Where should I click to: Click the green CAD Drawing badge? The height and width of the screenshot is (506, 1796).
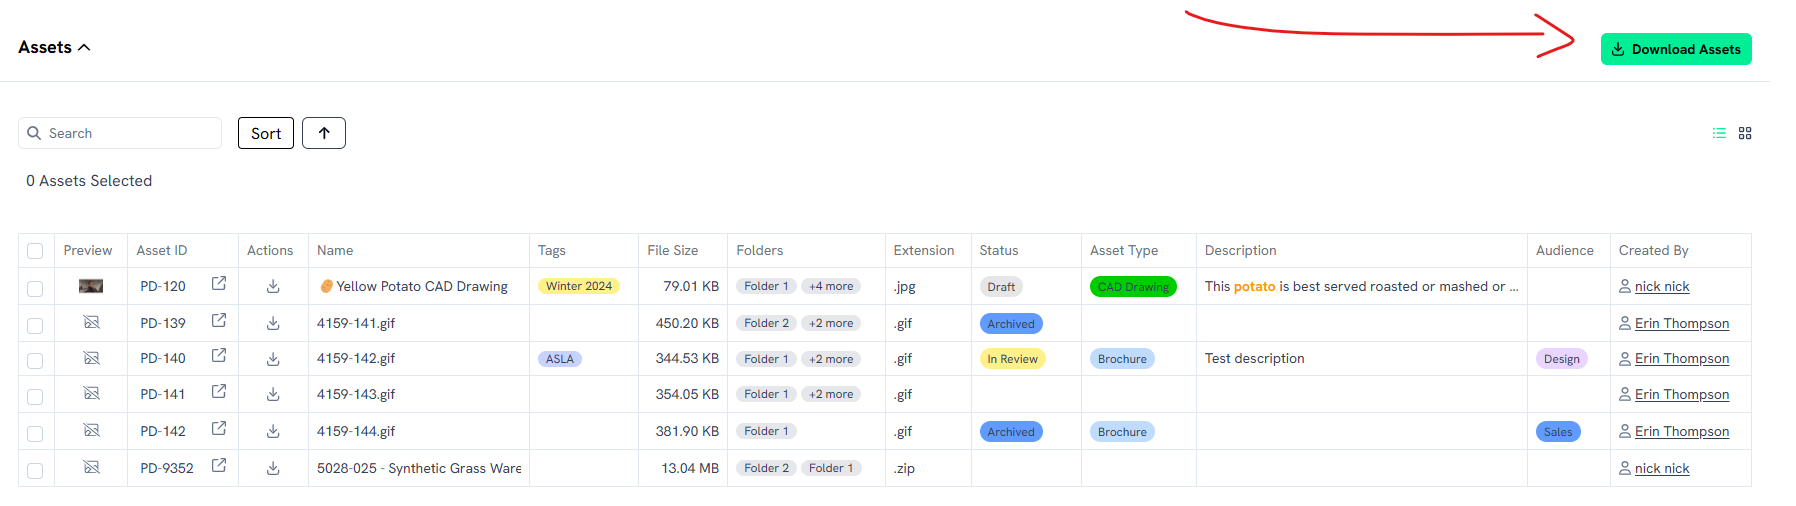[1132, 287]
